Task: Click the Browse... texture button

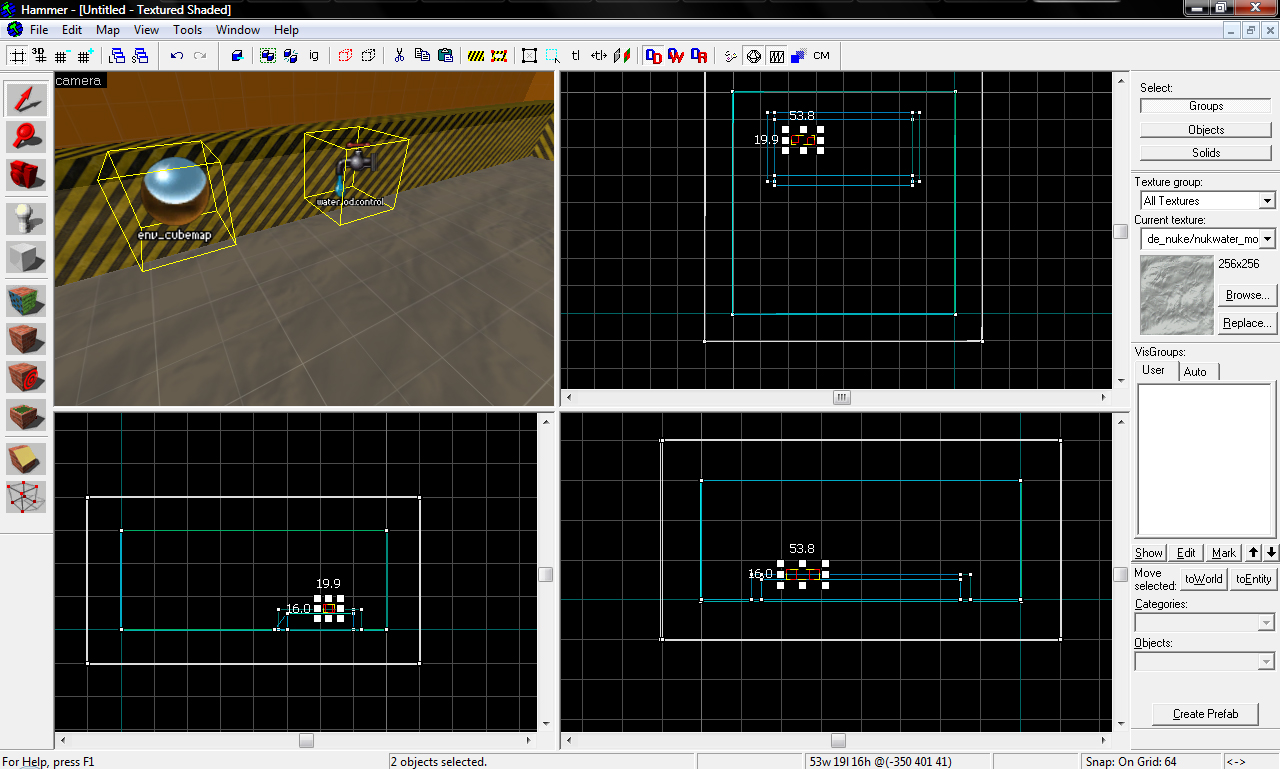Action: coord(1247,295)
